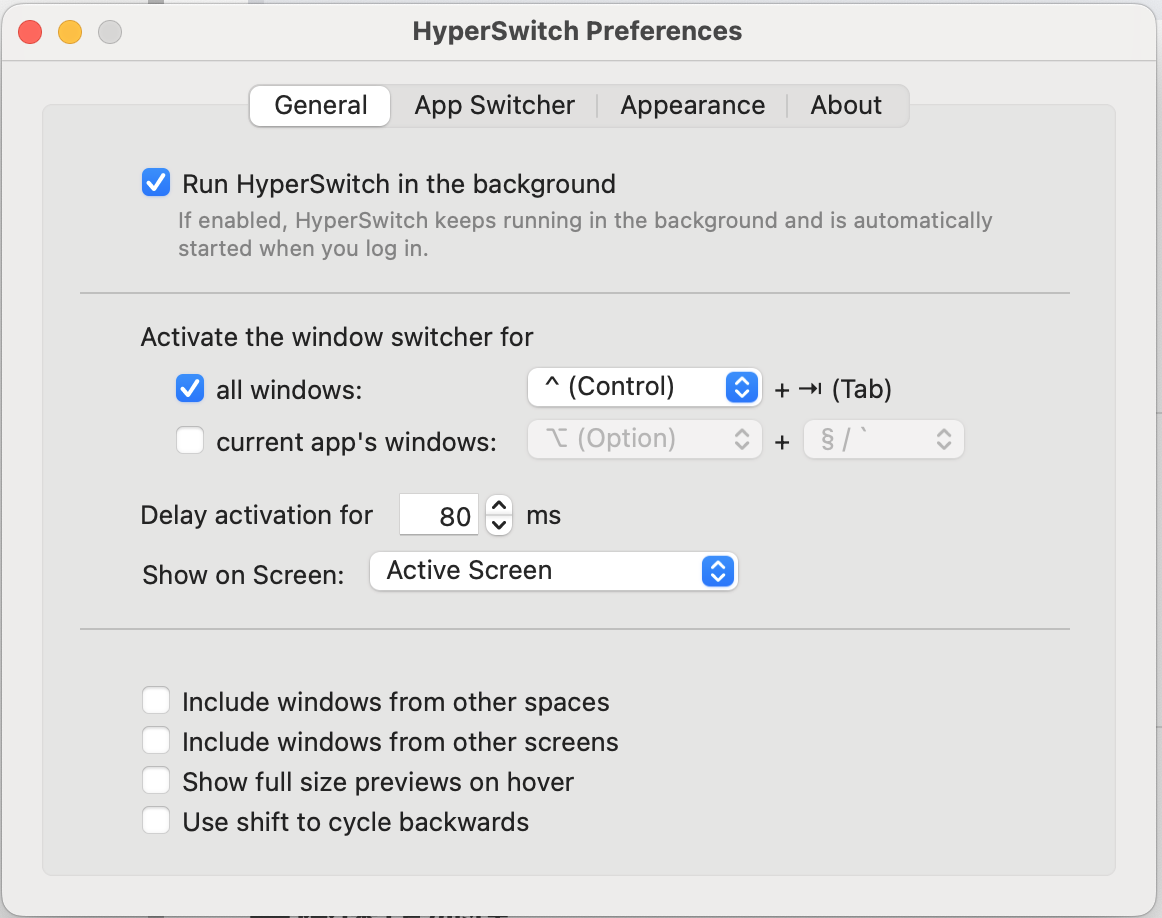This screenshot has height=918, width=1162.
Task: Decrease delay activation with down stepper arrow
Action: [x=499, y=525]
